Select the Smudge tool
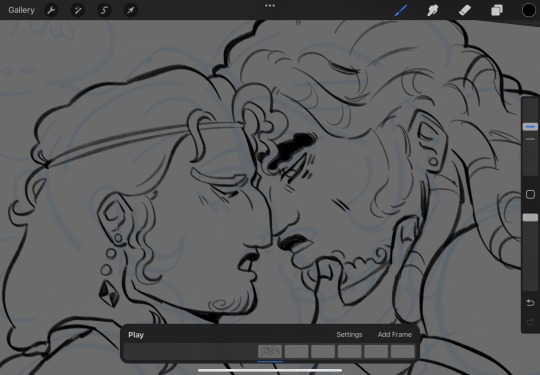This screenshot has width=540, height=375. [x=433, y=10]
